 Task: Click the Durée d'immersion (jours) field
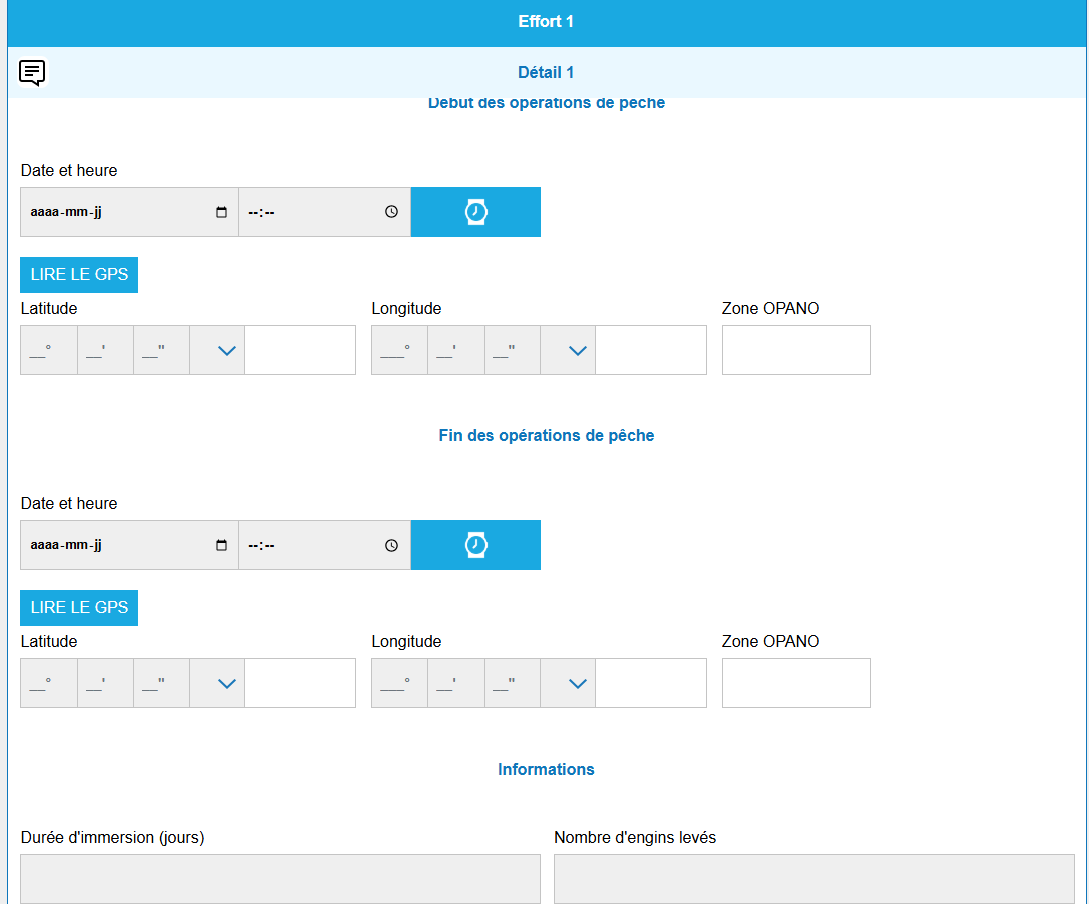[280, 878]
